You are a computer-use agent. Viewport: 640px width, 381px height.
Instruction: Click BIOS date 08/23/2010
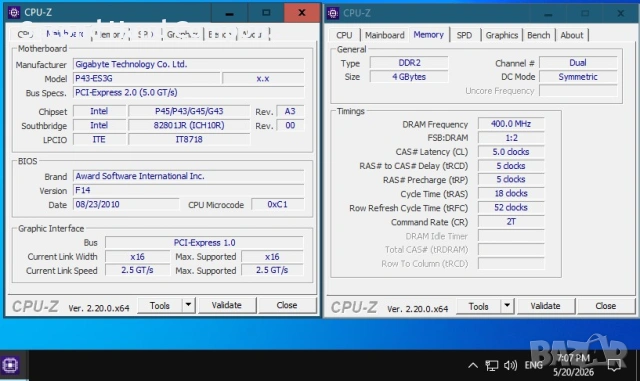tap(126, 204)
